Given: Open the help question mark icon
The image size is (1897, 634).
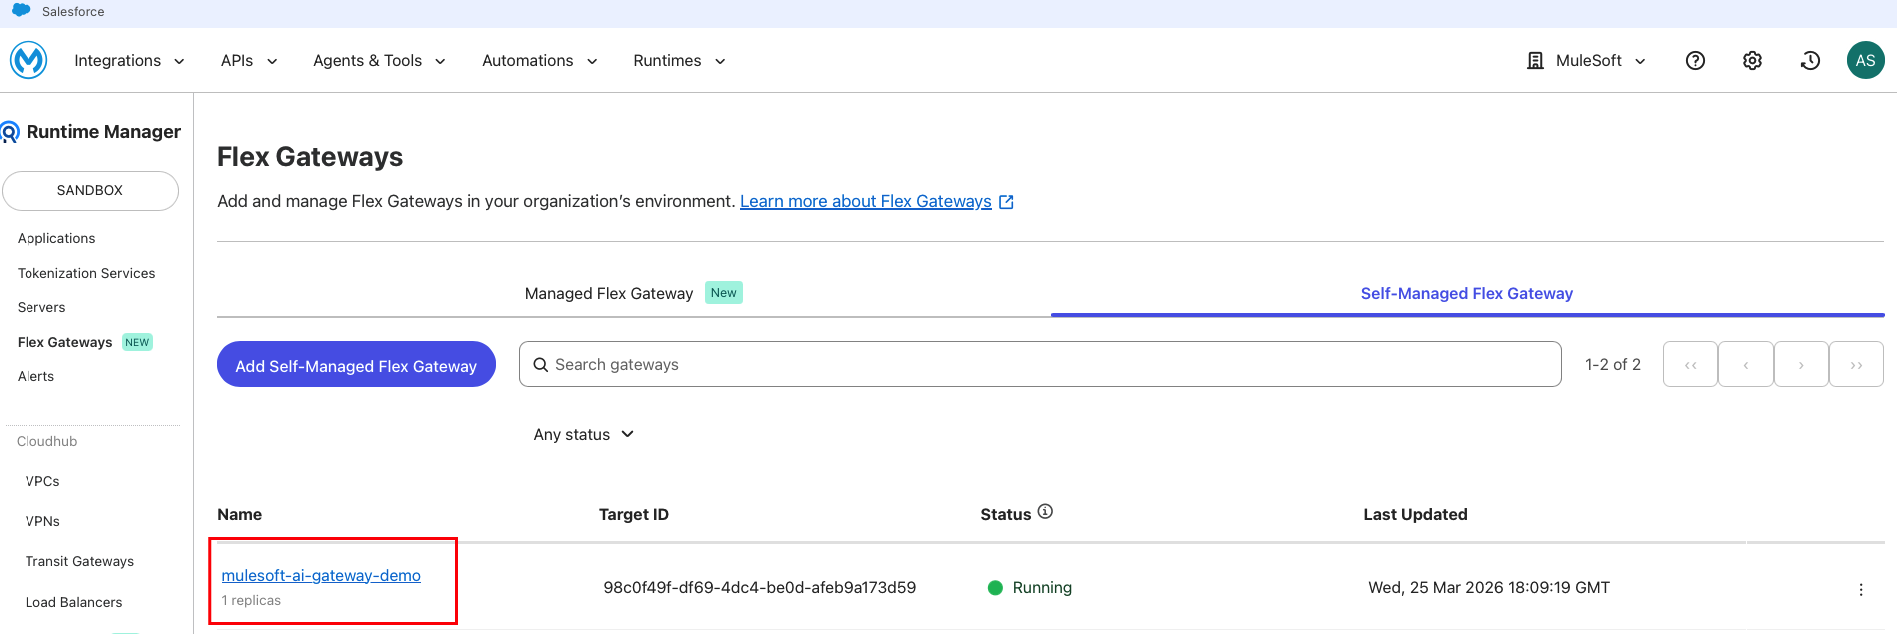Looking at the screenshot, I should pyautogui.click(x=1695, y=61).
